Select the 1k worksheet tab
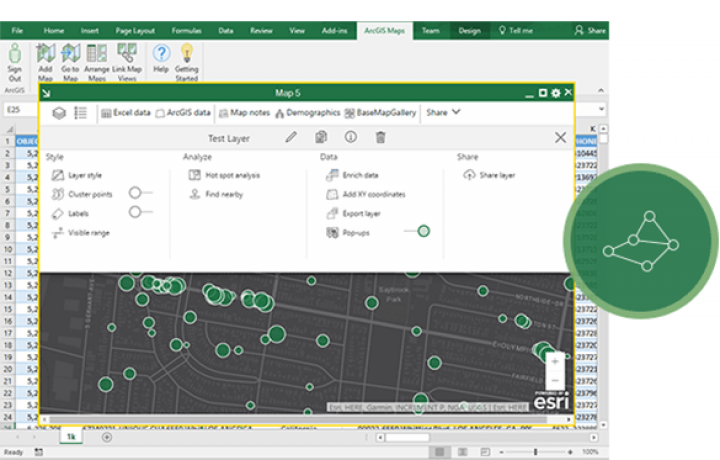The height and width of the screenshot is (460, 720). point(71,437)
